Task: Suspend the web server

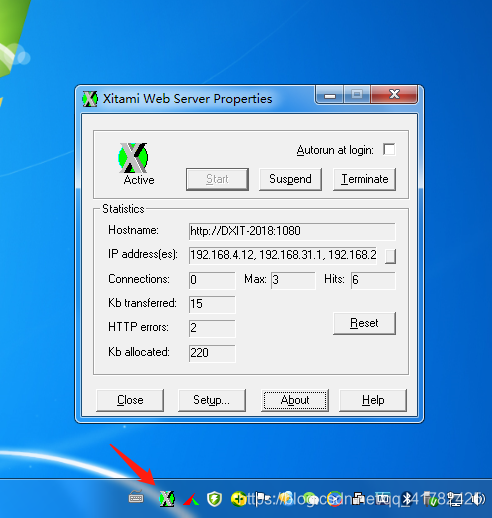Action: [x=290, y=179]
